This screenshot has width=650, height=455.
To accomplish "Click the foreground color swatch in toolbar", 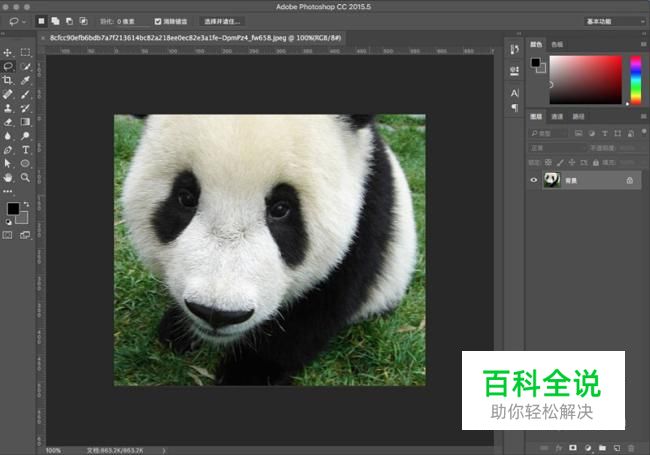I will point(12,208).
